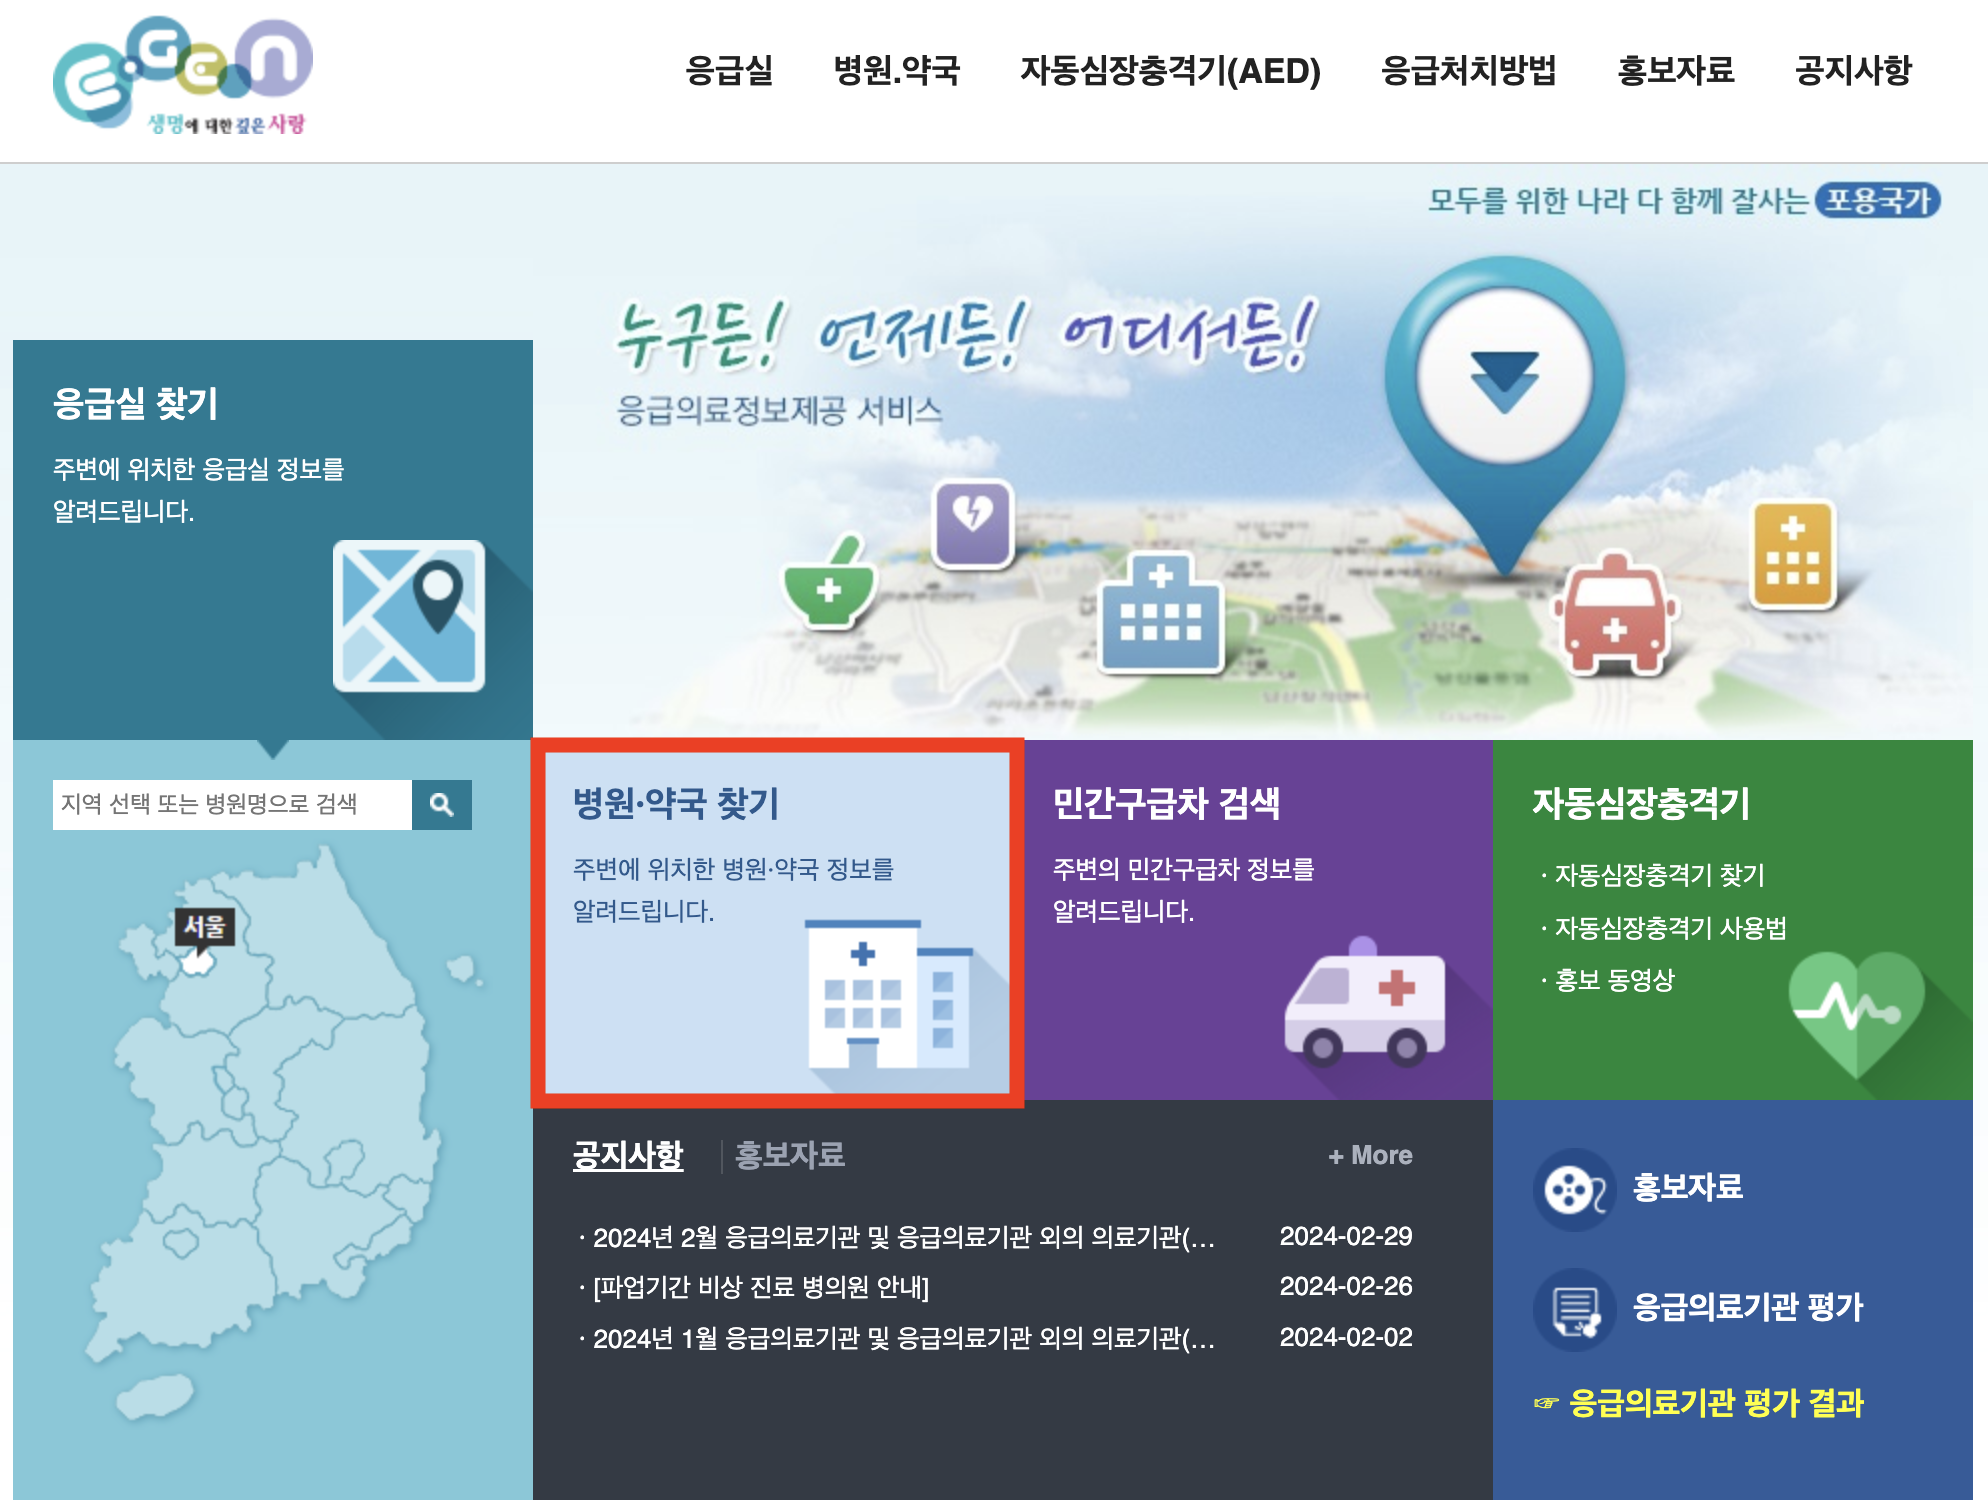Open 홍보 동영상 link in AED panel
This screenshot has height=1512, width=1988.
[x=1613, y=980]
